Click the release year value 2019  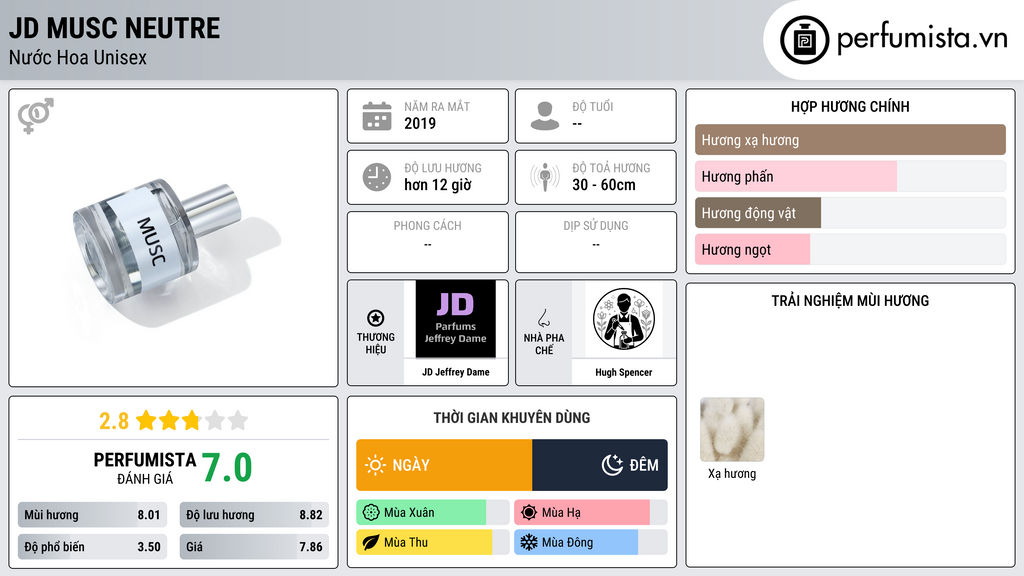(x=420, y=123)
